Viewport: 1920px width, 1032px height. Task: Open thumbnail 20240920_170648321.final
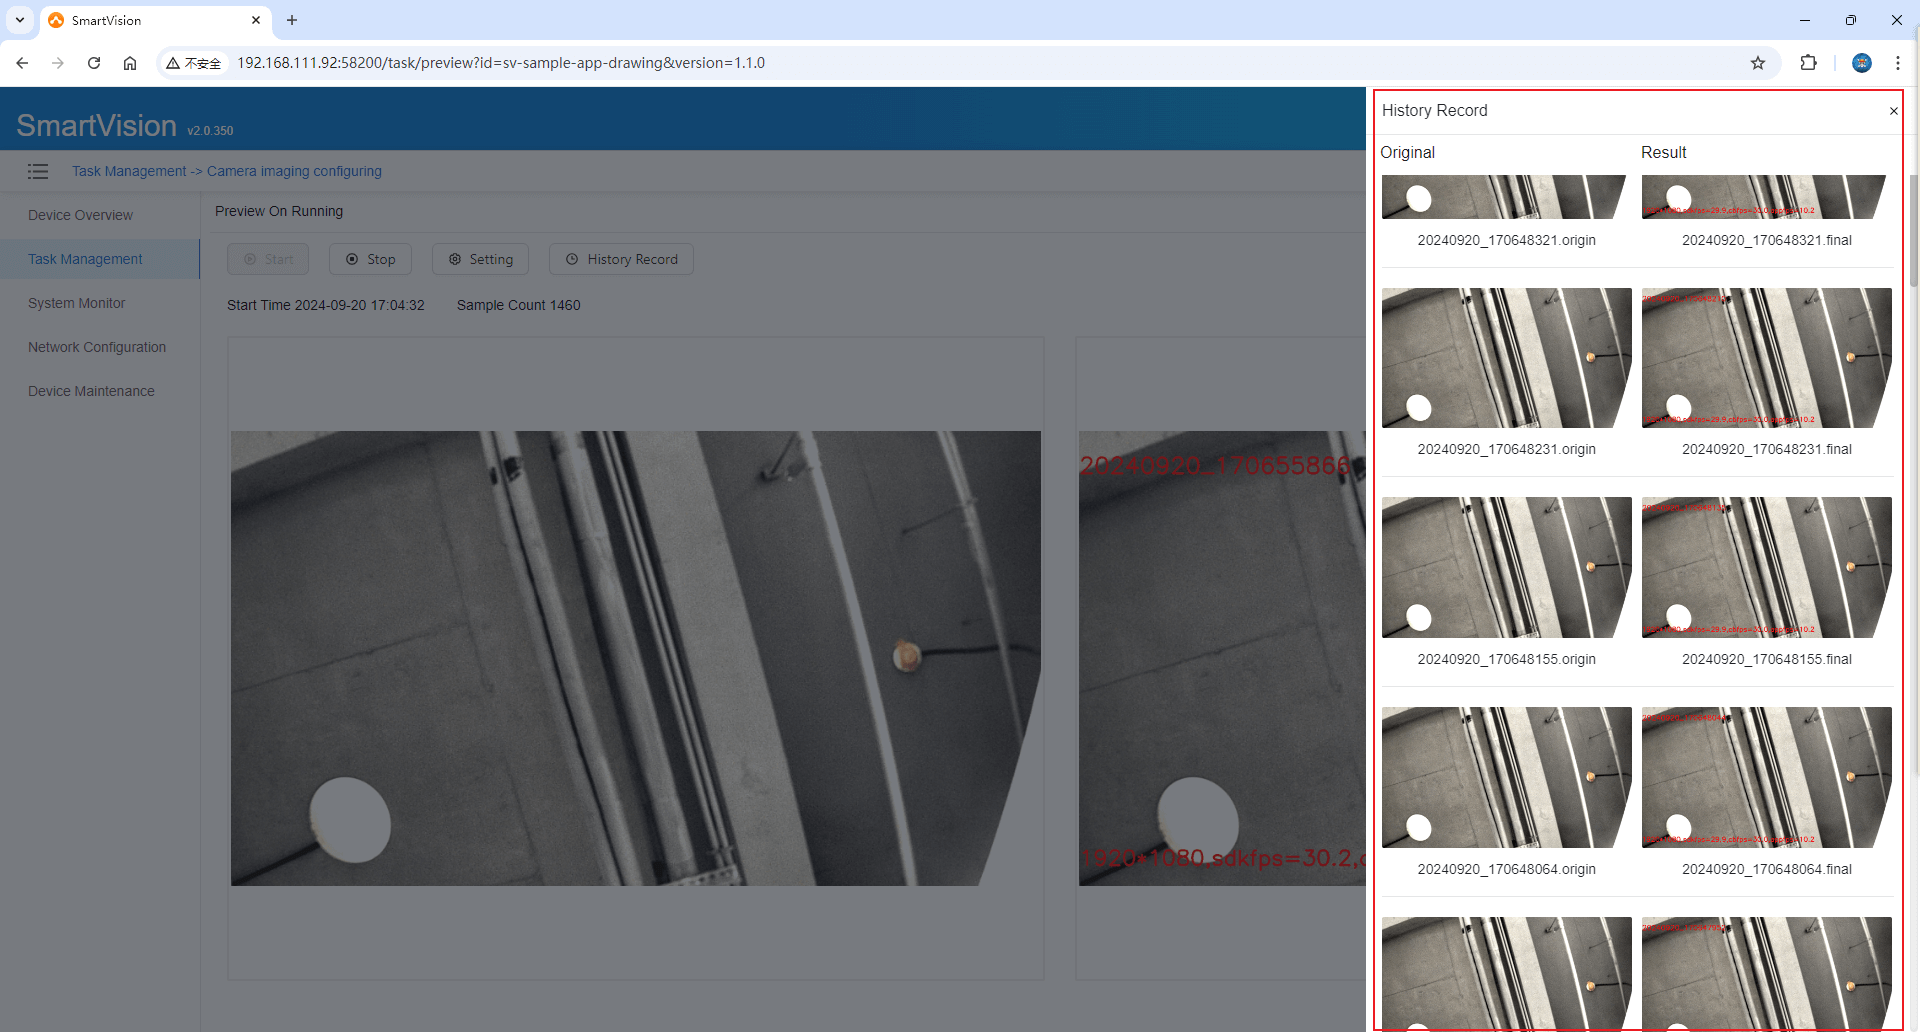point(1766,197)
